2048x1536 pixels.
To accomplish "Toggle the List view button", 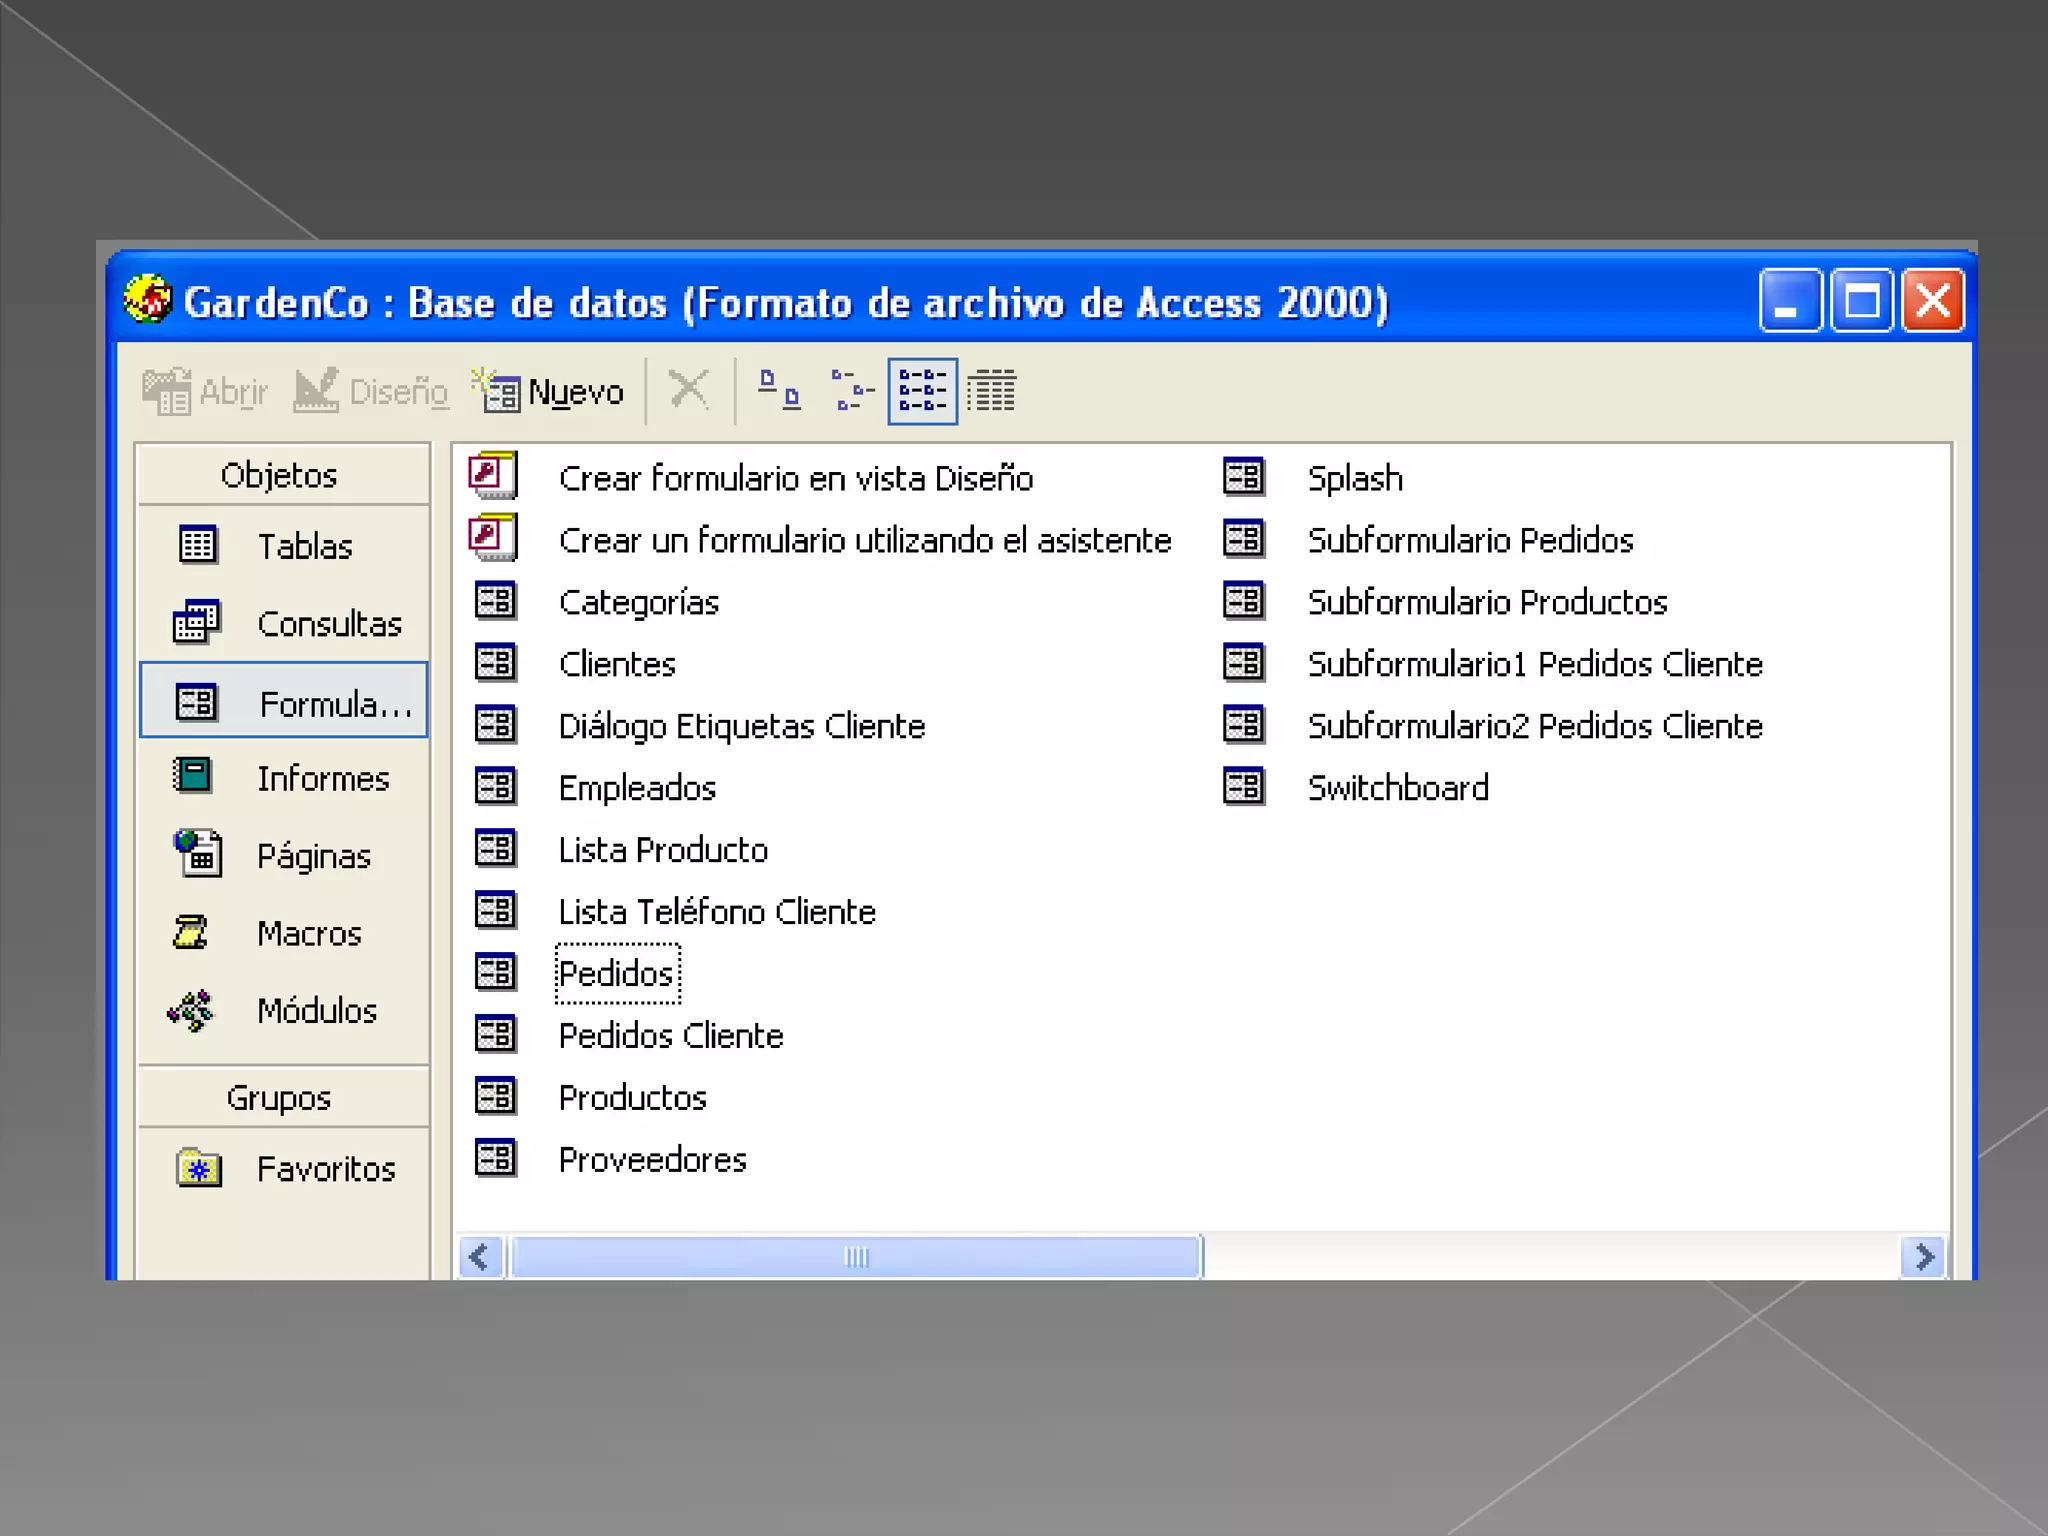I will 922,390.
